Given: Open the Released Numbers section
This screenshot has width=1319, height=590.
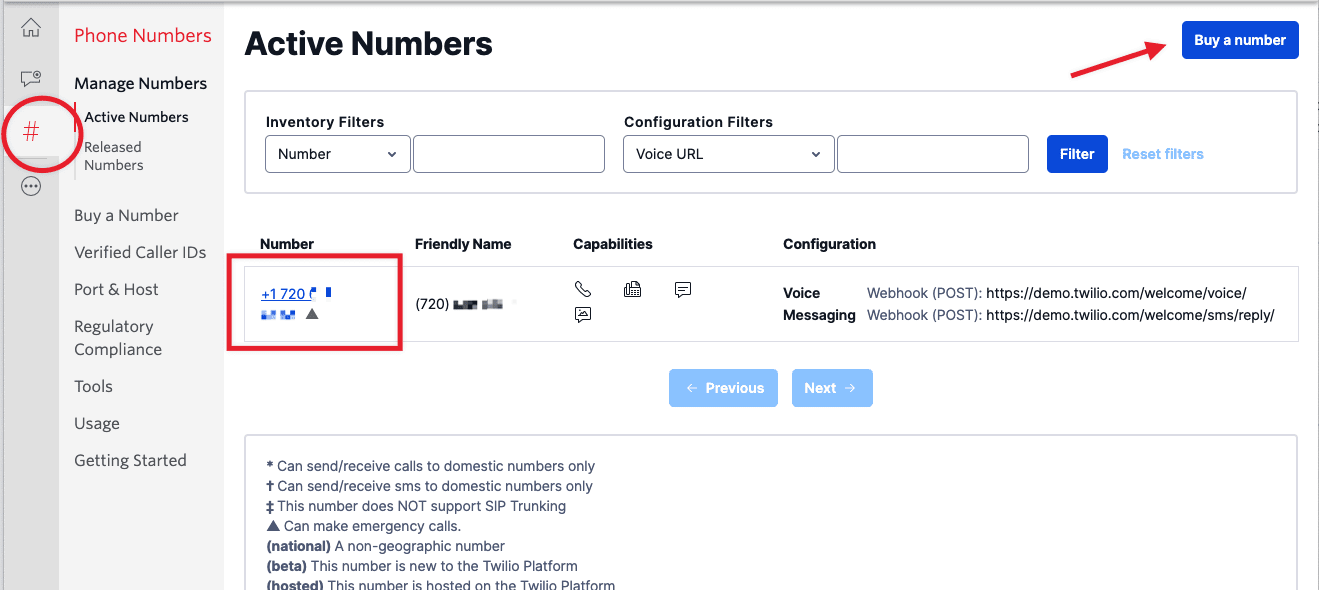Looking at the screenshot, I should coord(112,155).
